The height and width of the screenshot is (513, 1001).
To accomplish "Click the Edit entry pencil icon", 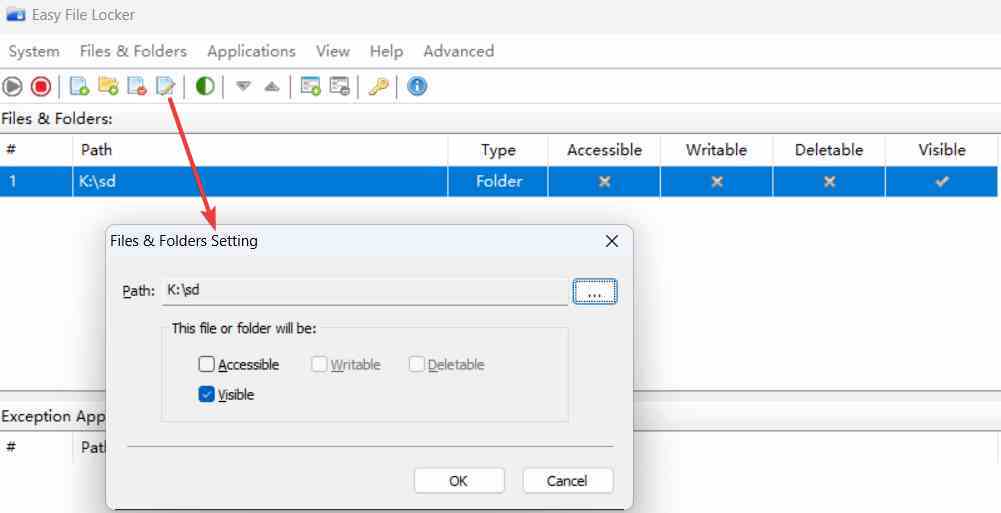I will coord(166,86).
